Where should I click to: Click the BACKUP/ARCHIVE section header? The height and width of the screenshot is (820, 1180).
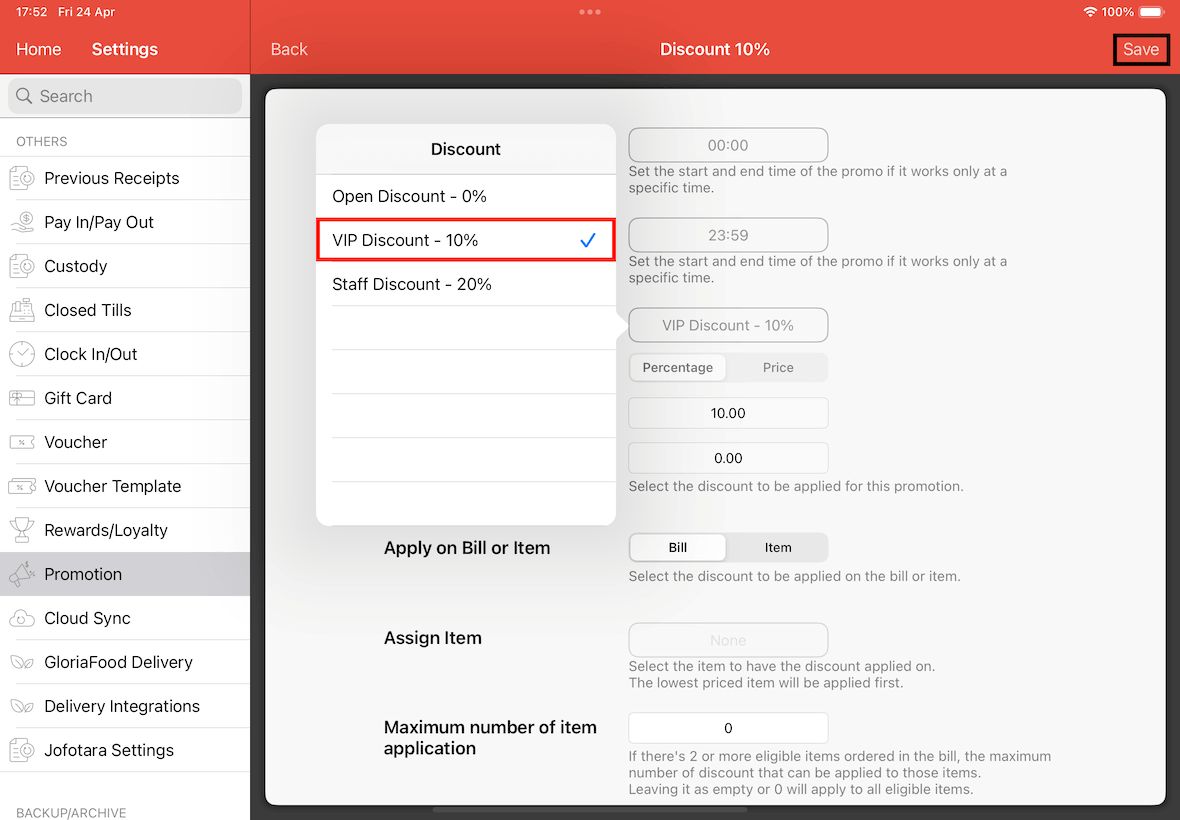point(71,812)
